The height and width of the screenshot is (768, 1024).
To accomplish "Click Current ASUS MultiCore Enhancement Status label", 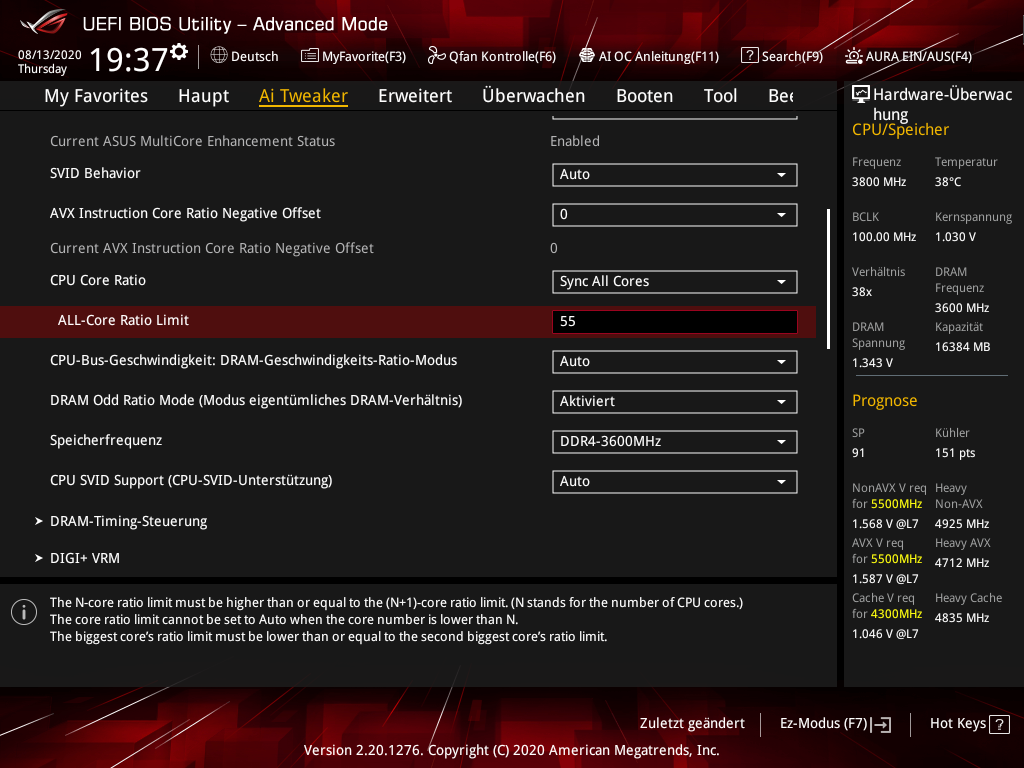I will (x=193, y=141).
